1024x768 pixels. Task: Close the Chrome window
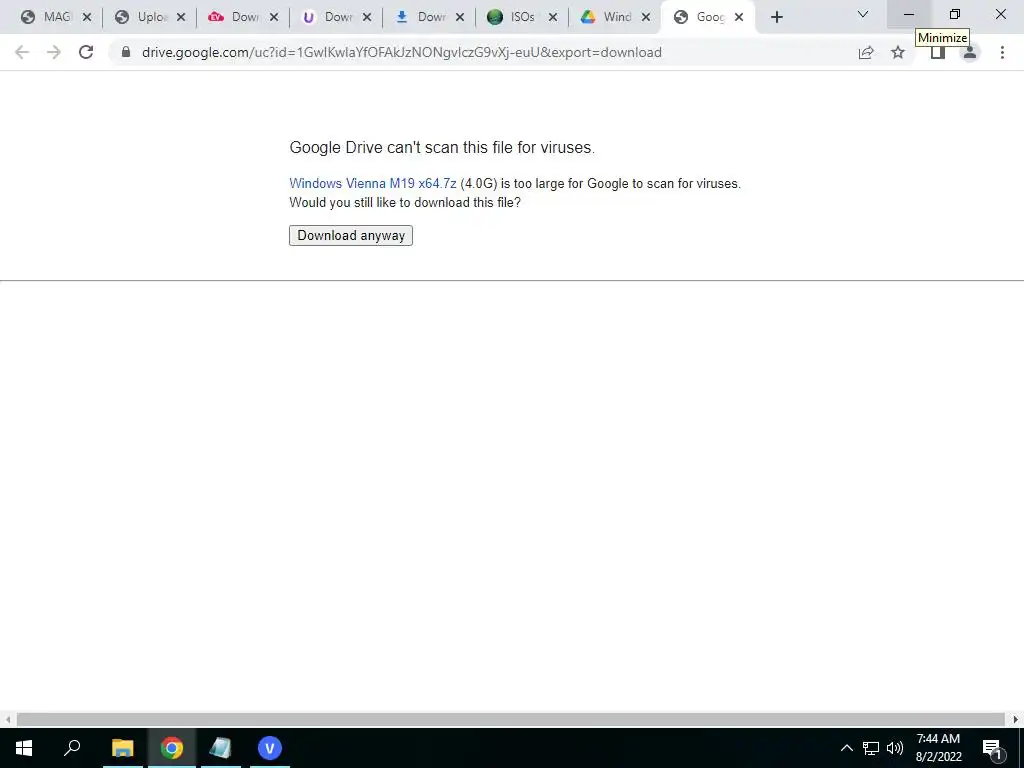[x=1000, y=14]
